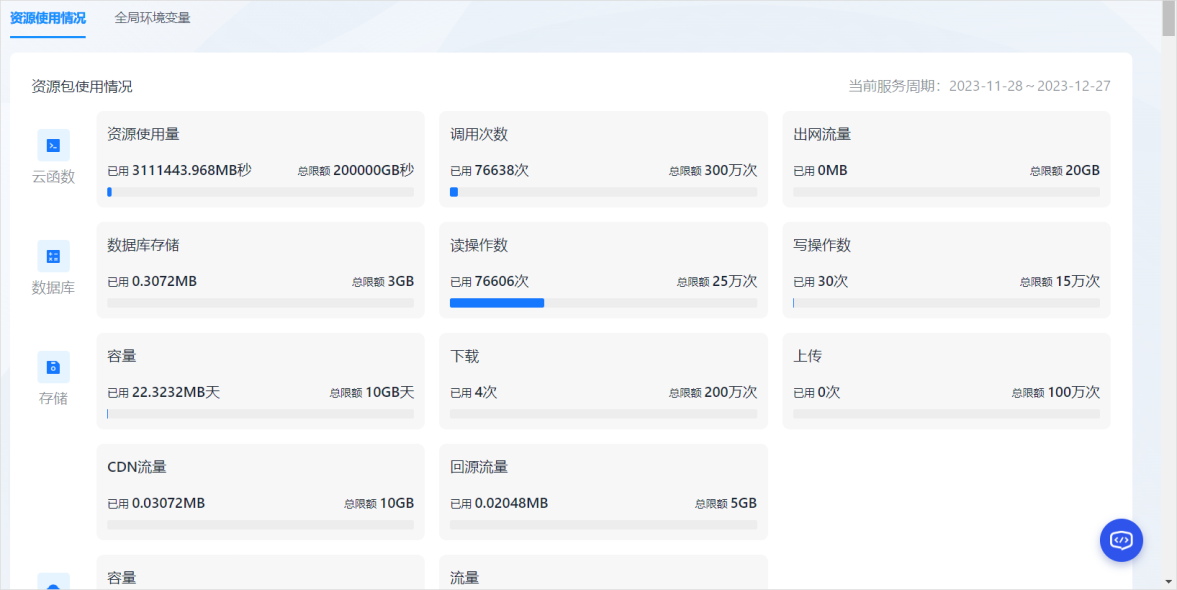Click the 数据库 label under its icon
1177x590 pixels.
pyautogui.click(x=53, y=287)
